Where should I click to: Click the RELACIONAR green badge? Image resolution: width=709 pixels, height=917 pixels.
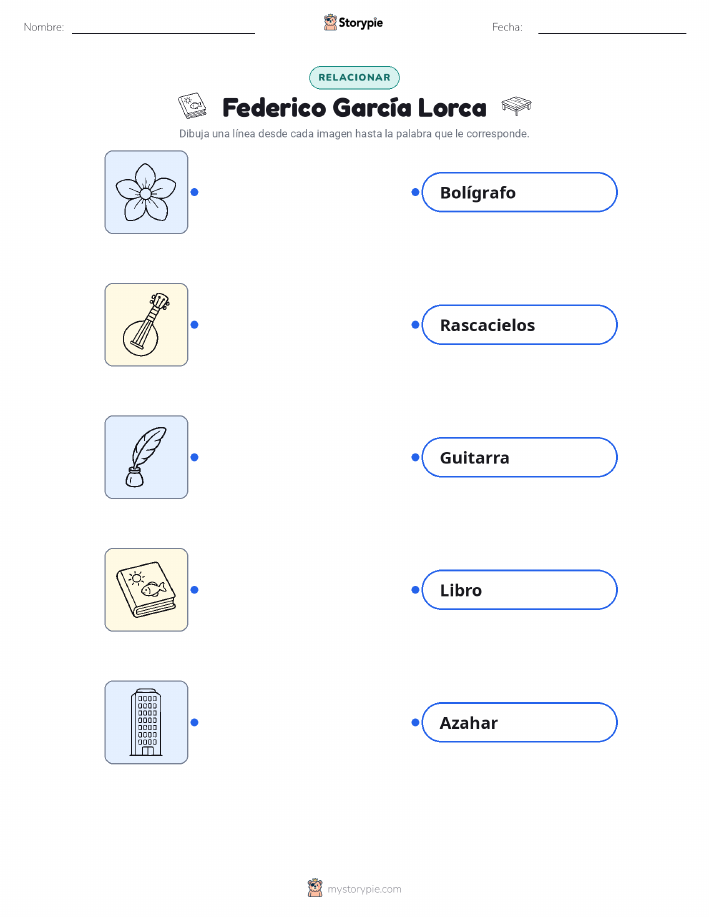tap(354, 77)
